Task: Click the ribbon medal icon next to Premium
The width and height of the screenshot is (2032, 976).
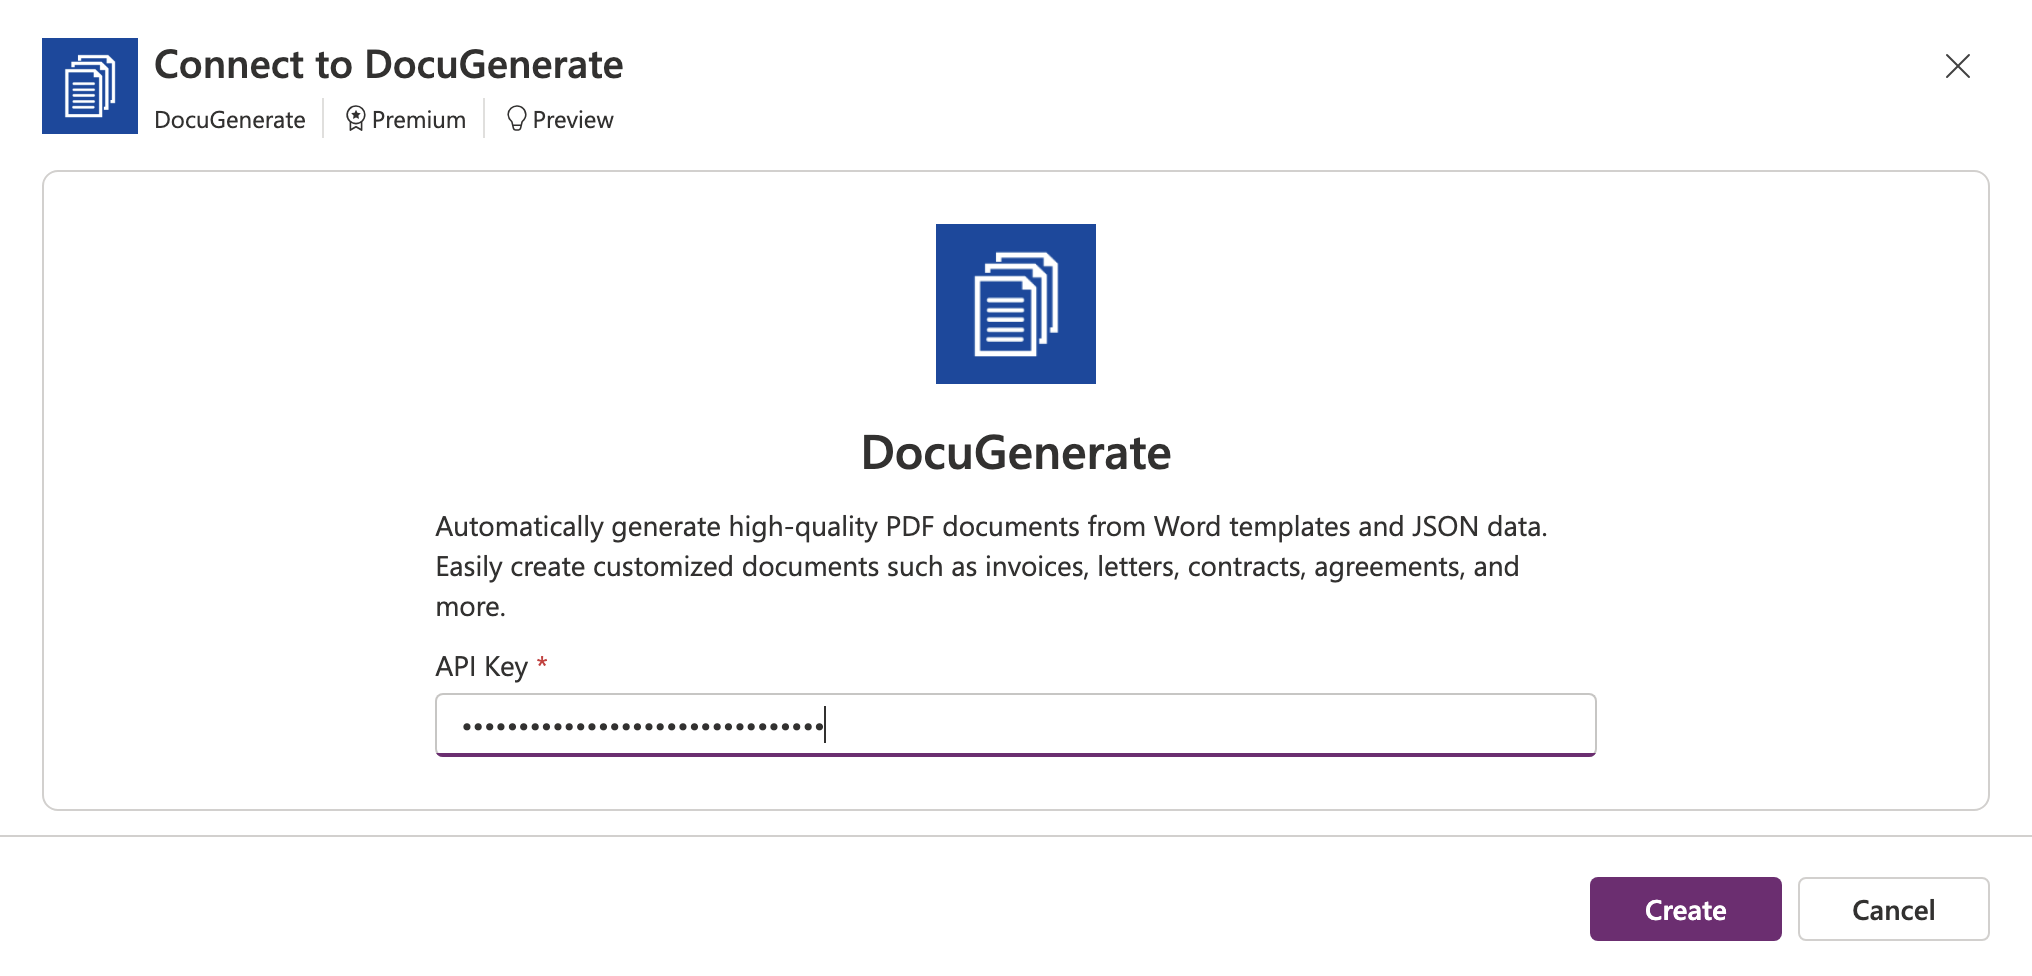Action: pyautogui.click(x=355, y=119)
